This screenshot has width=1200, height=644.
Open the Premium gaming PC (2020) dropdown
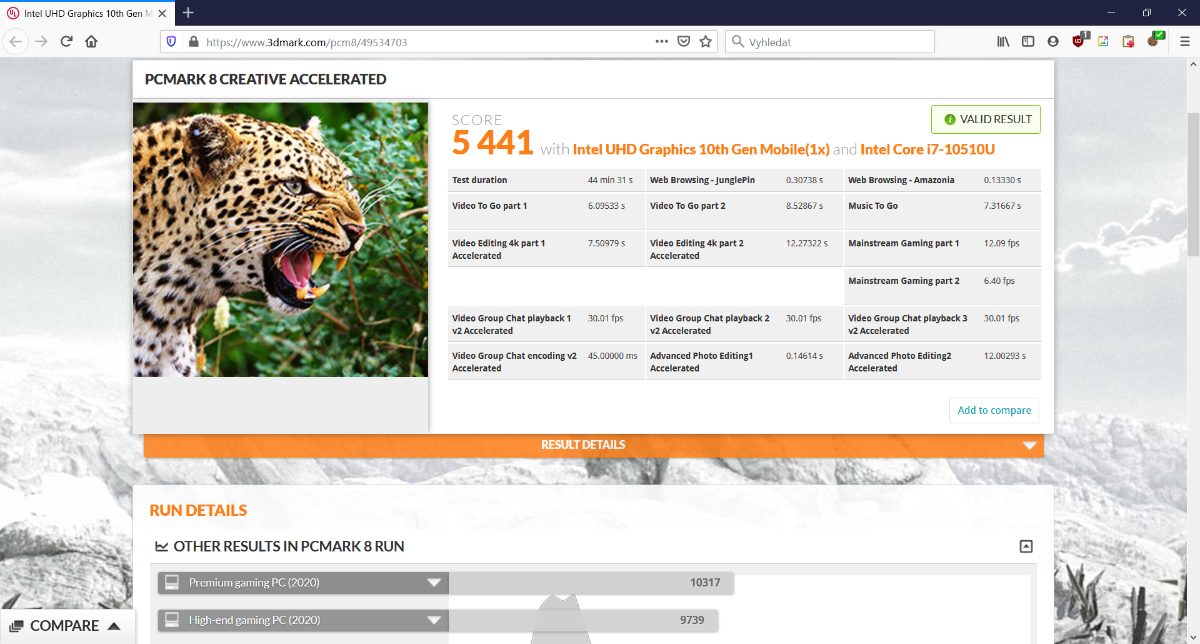point(434,583)
